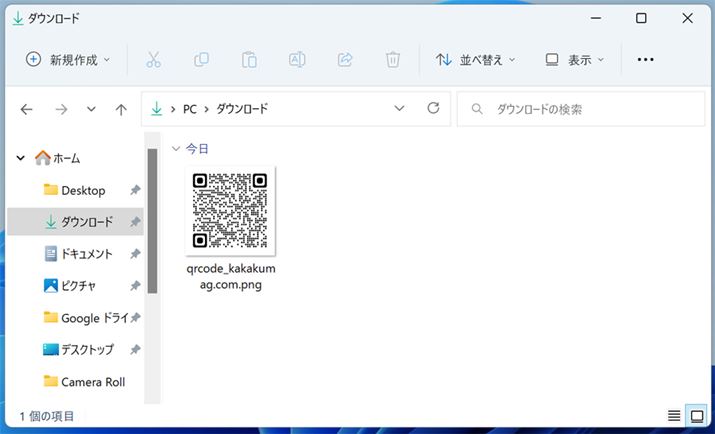Viewport: 715px width, 434px height.
Task: Click the navigation pane scrollbar
Action: [x=152, y=220]
